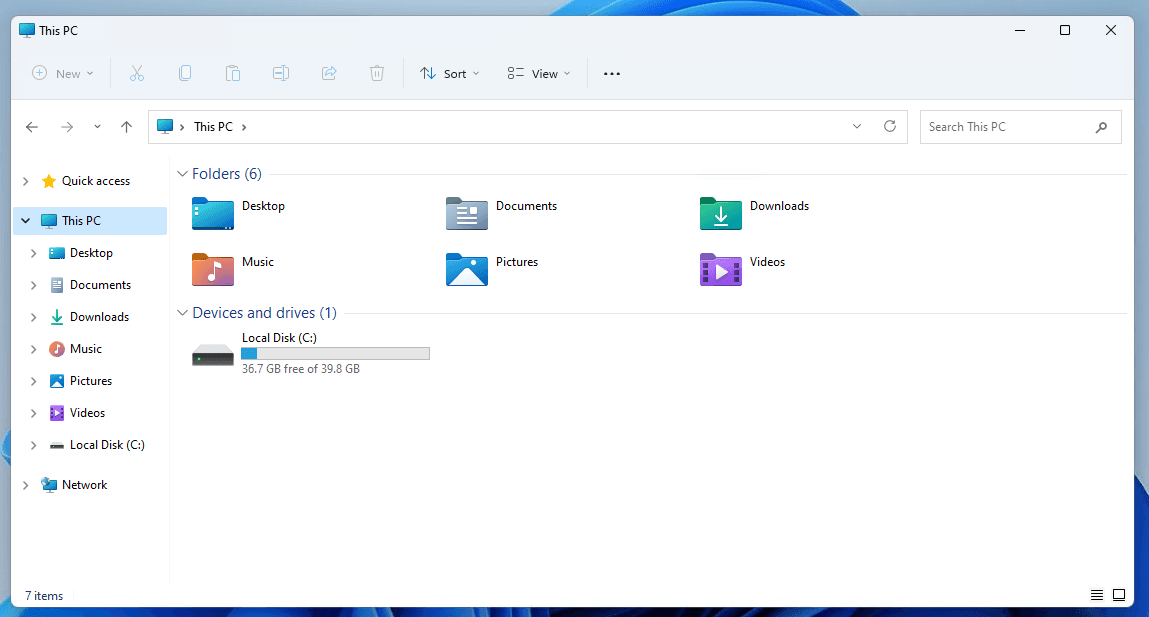The image size is (1149, 617).
Task: Expand Network in navigation pane
Action: (x=26, y=485)
